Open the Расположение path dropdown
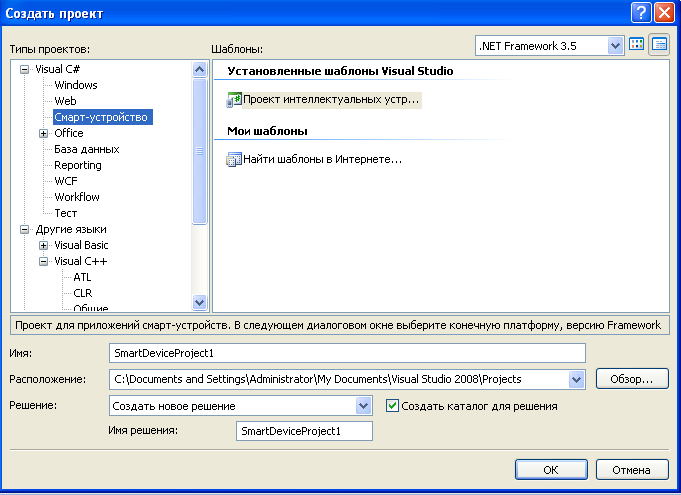Image resolution: width=681 pixels, height=495 pixels. click(576, 380)
